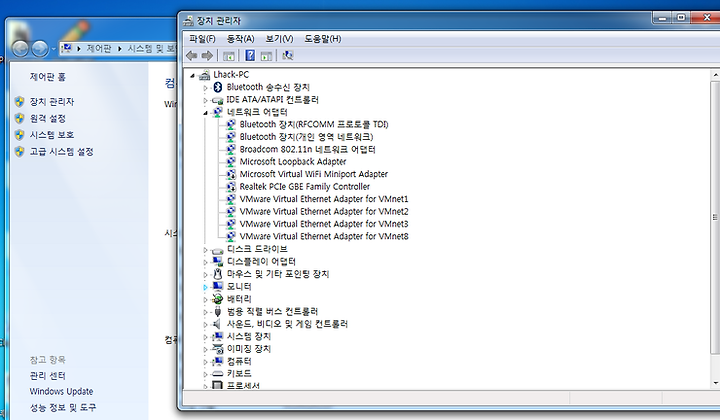Click the 모니터 icon
The image size is (720, 420).
pos(218,286)
